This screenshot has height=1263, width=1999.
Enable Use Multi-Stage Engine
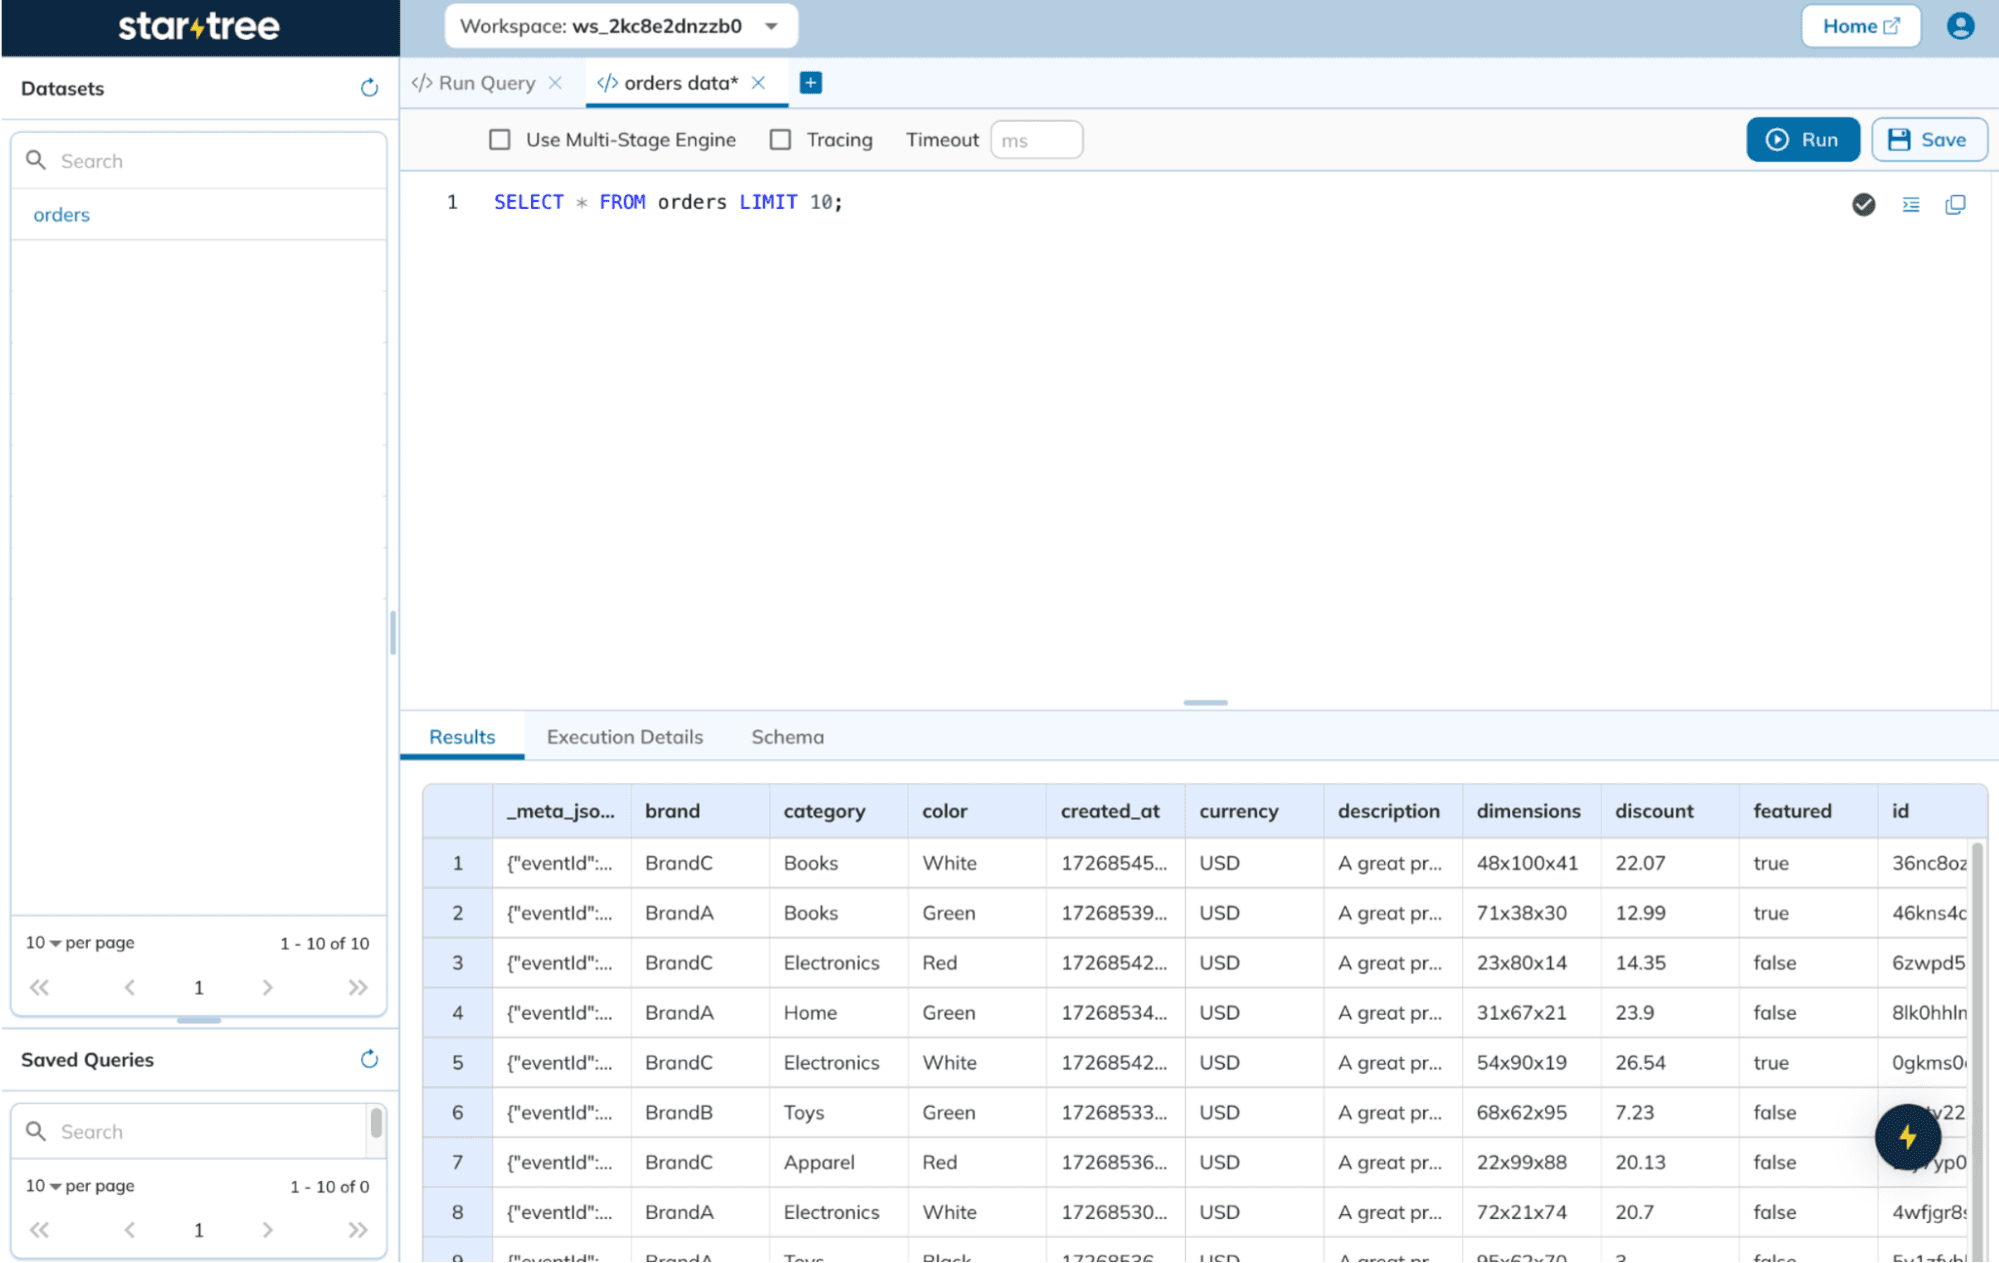click(500, 139)
